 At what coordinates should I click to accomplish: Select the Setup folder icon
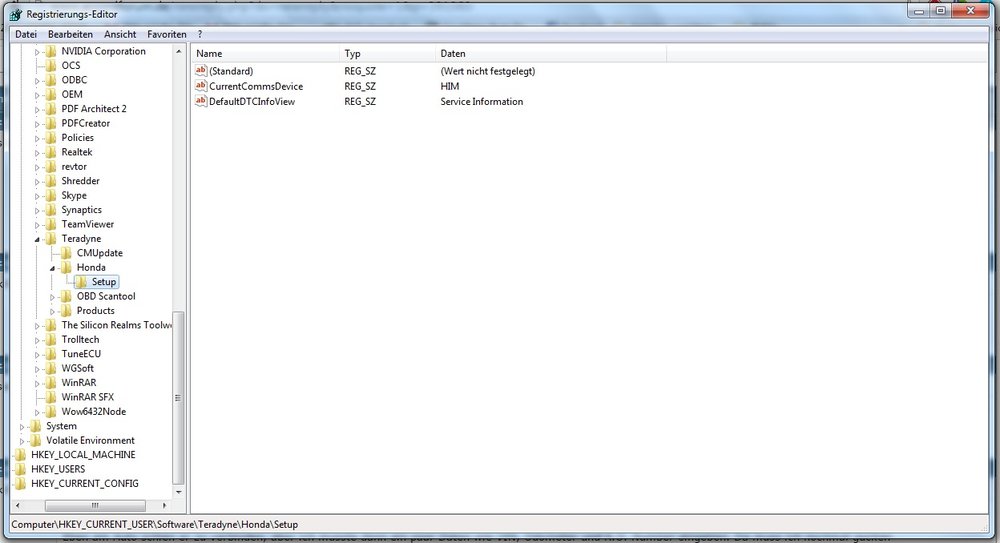[x=82, y=282]
